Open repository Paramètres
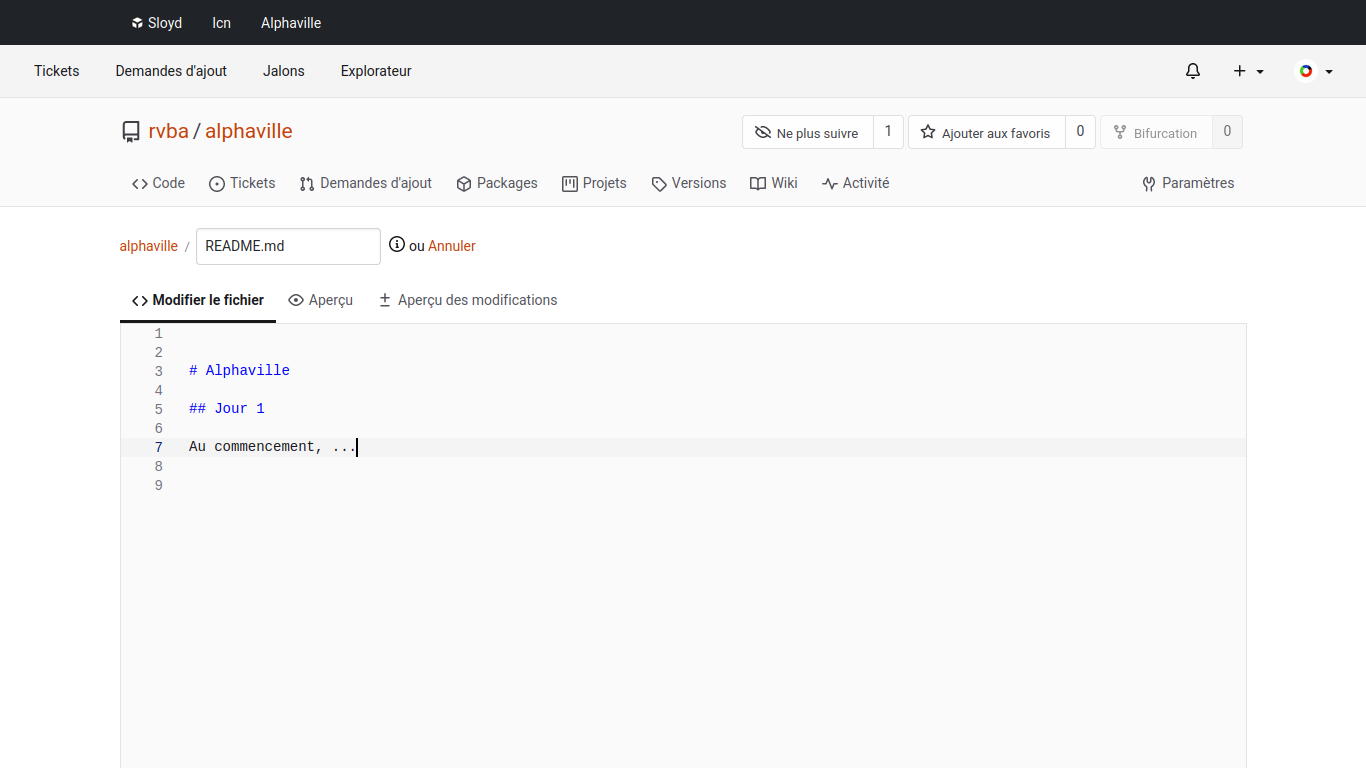1366x768 pixels. 1188,183
